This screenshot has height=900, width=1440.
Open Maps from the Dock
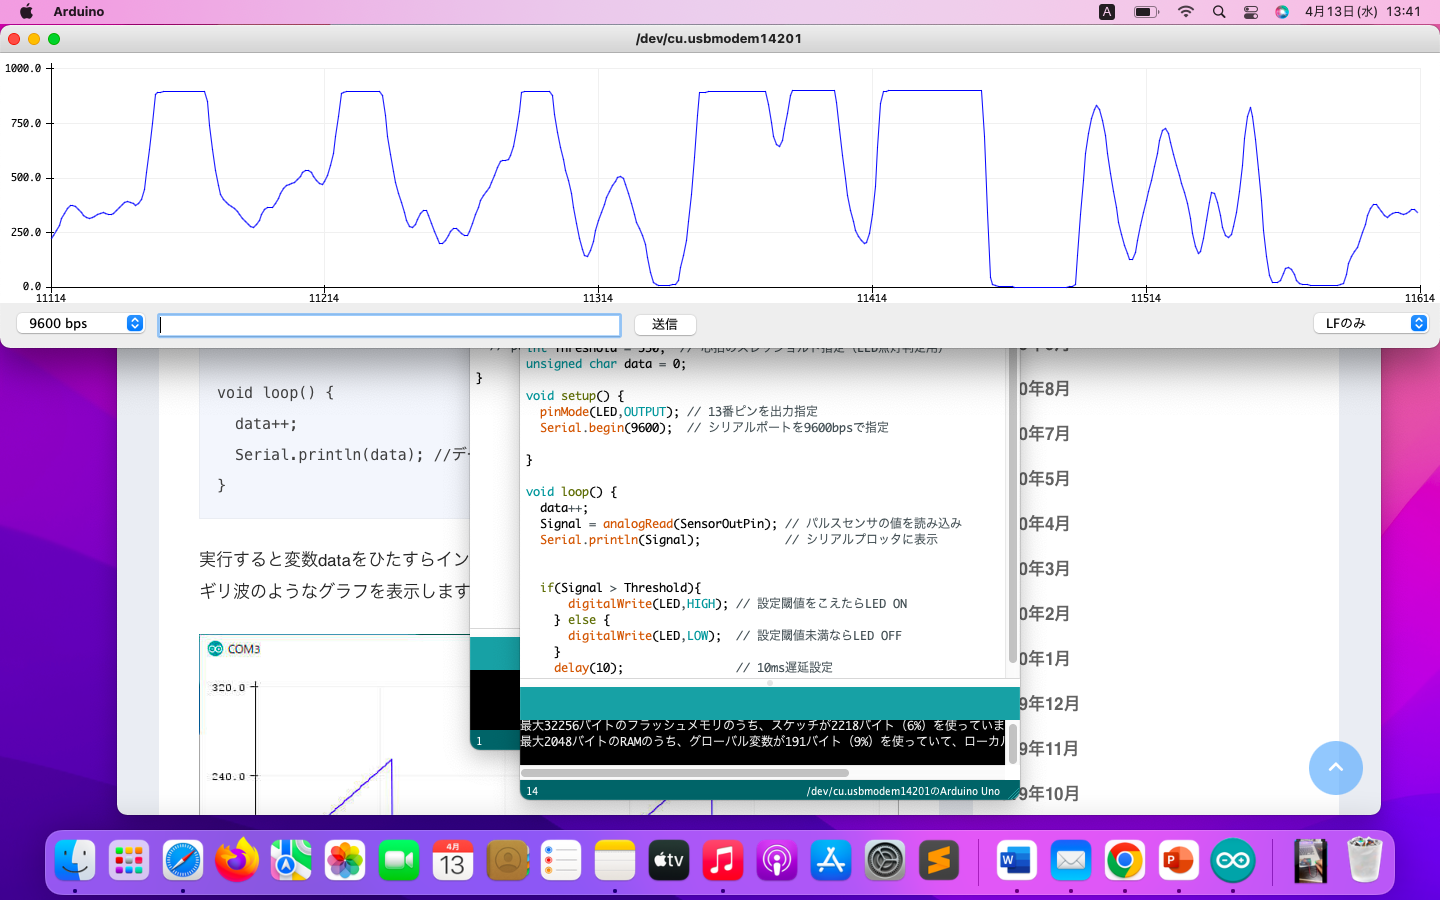tap(291, 860)
